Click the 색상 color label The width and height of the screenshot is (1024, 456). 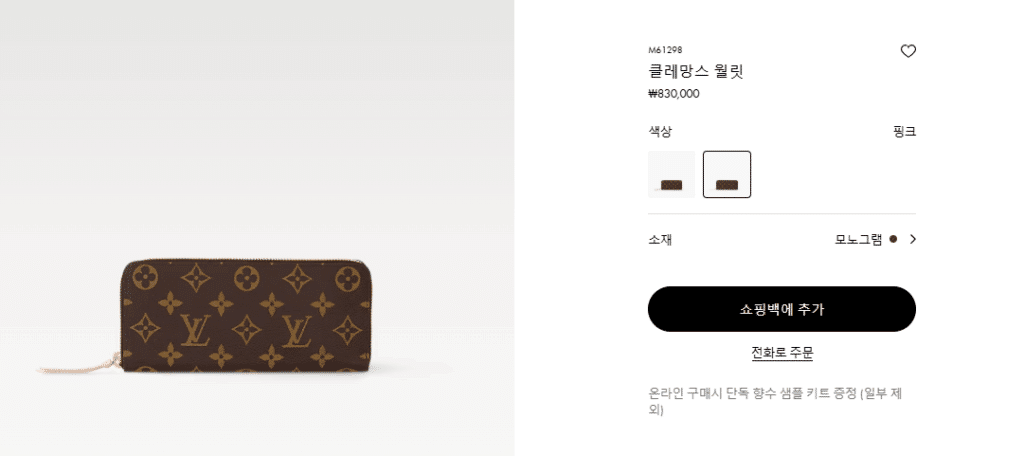coord(660,132)
